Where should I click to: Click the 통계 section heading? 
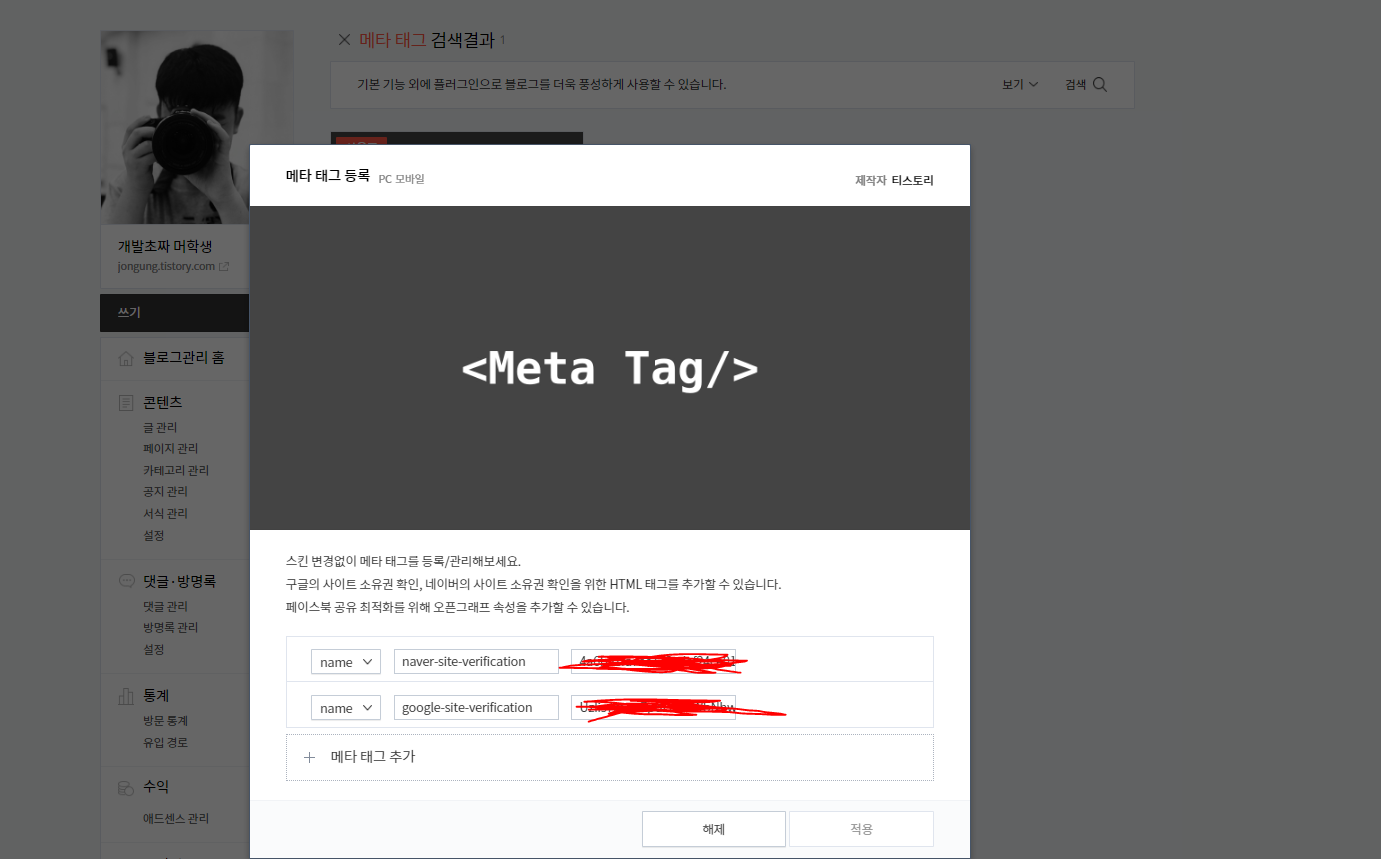156,695
